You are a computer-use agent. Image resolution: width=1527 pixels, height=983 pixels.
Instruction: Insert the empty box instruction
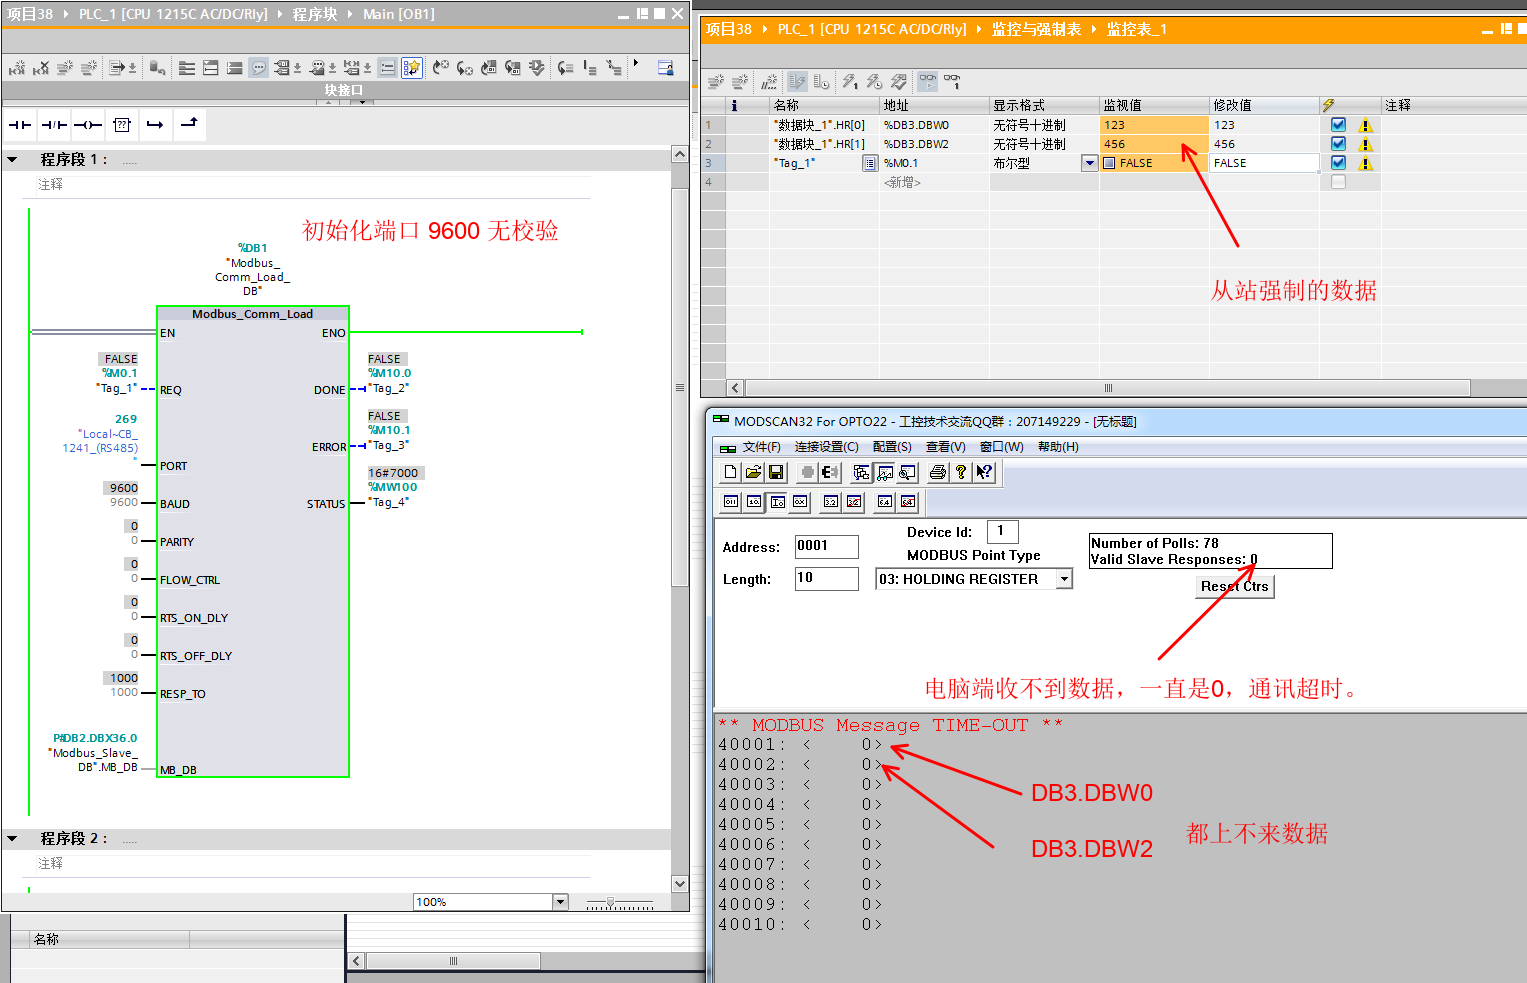coord(122,125)
